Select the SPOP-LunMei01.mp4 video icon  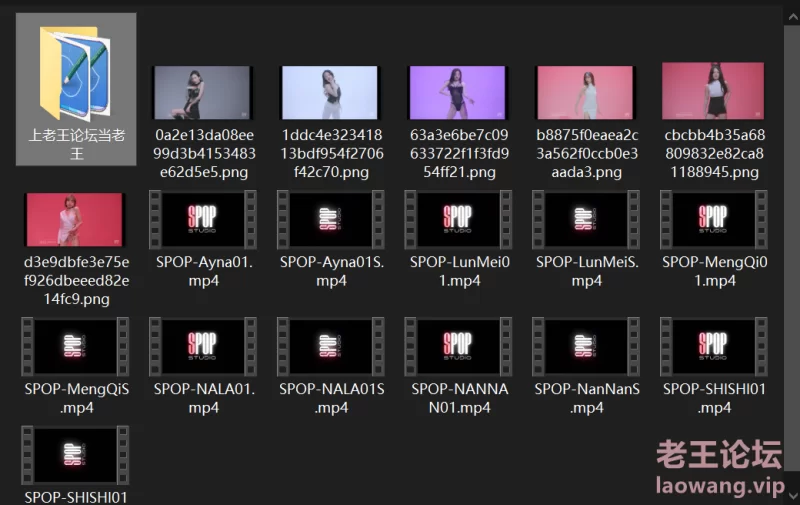click(458, 219)
